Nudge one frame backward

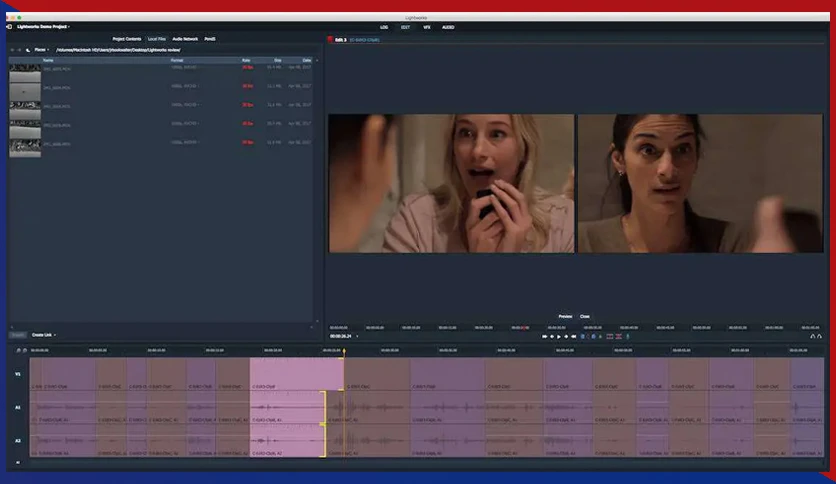pos(552,336)
